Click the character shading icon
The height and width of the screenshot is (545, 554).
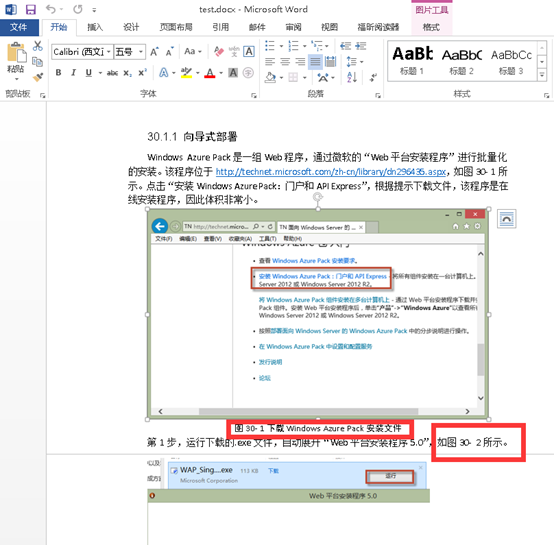(x=233, y=73)
